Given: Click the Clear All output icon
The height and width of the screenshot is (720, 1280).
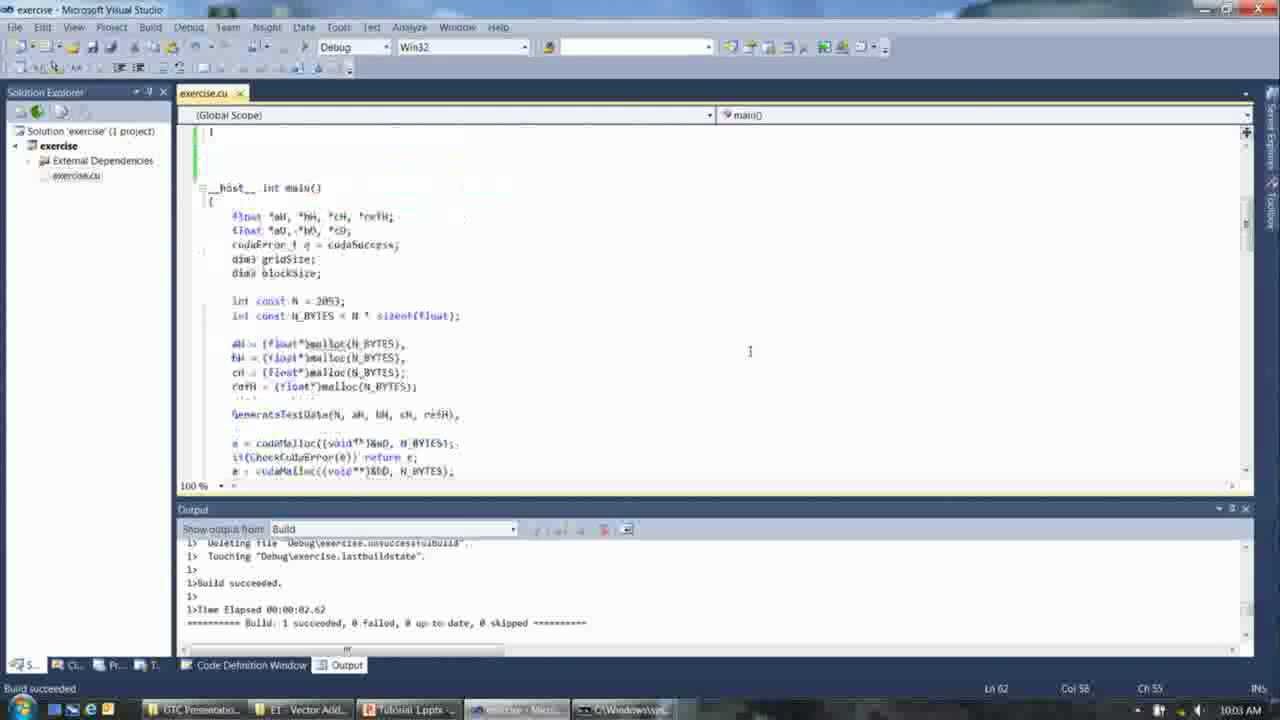Looking at the screenshot, I should (x=604, y=529).
